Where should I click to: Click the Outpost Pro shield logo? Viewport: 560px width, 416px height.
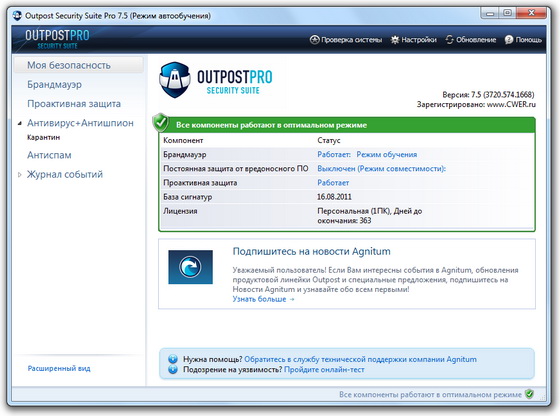pos(174,80)
